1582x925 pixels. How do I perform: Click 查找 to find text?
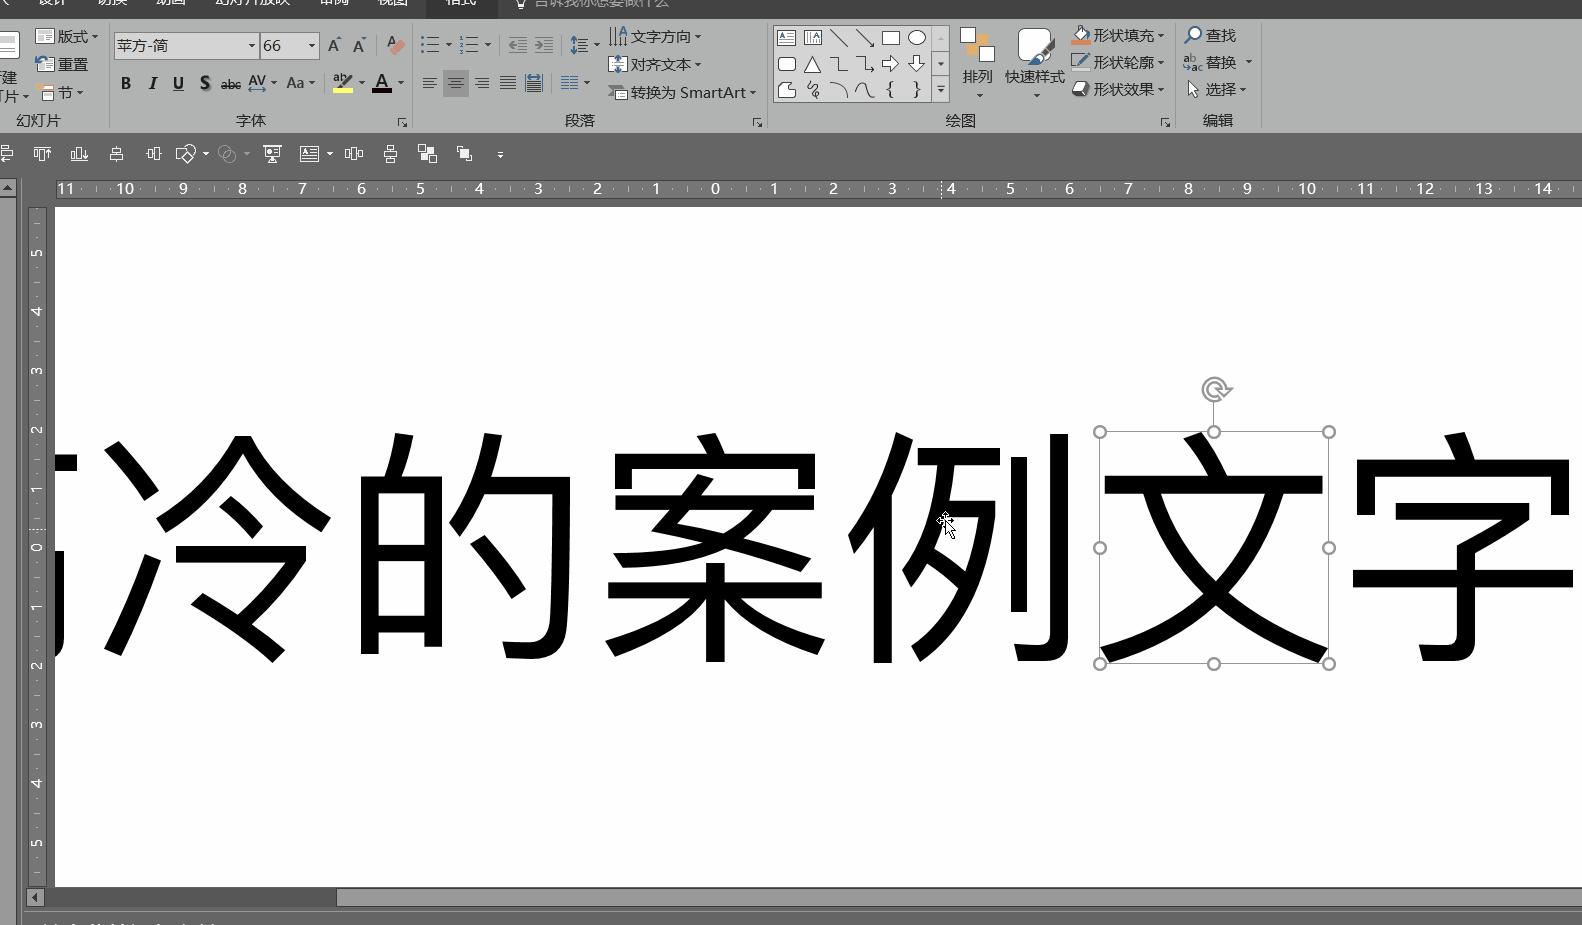1211,35
